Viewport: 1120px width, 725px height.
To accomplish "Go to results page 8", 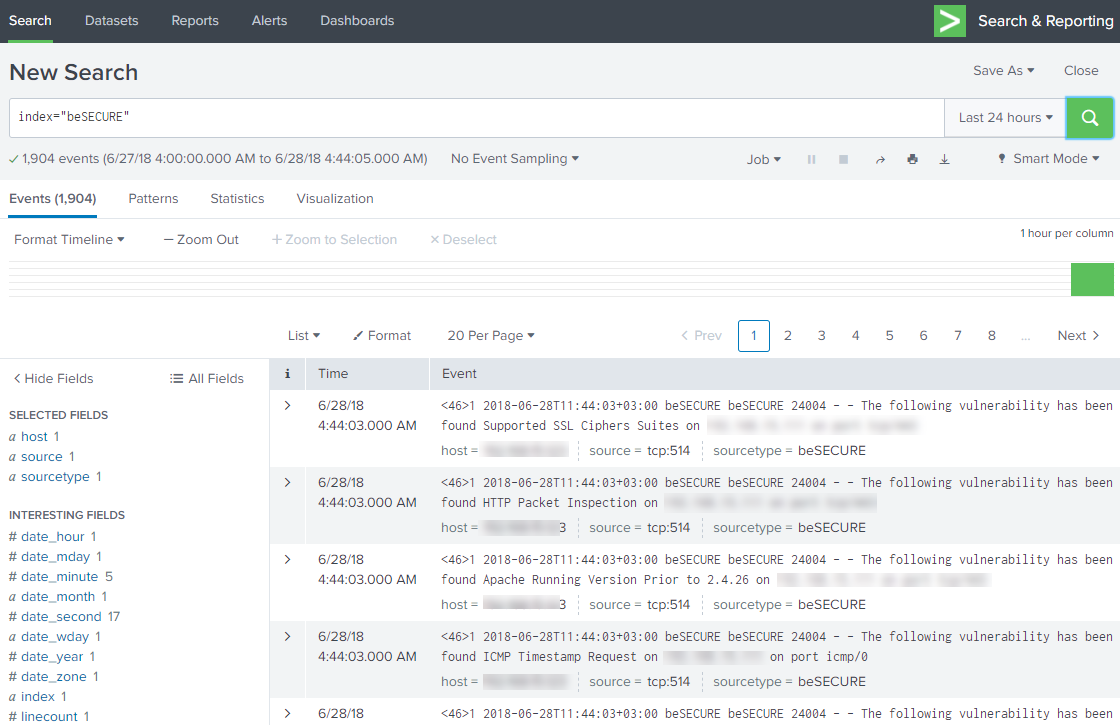I will pyautogui.click(x=991, y=336).
